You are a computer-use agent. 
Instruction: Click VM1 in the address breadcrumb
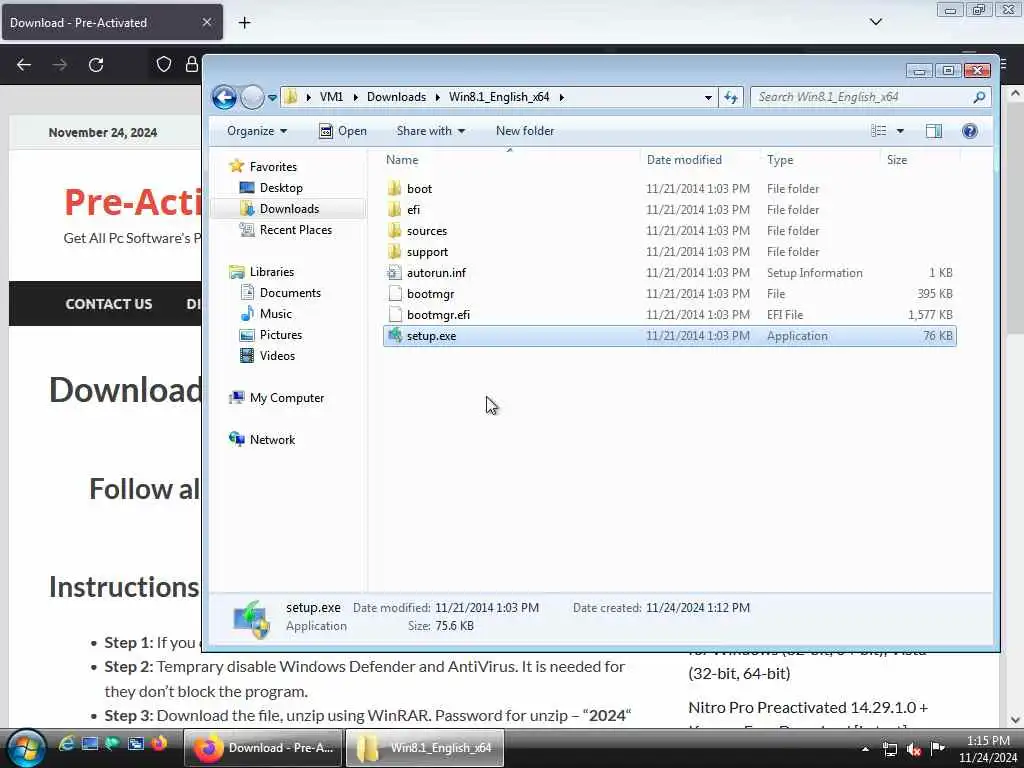coord(331,97)
